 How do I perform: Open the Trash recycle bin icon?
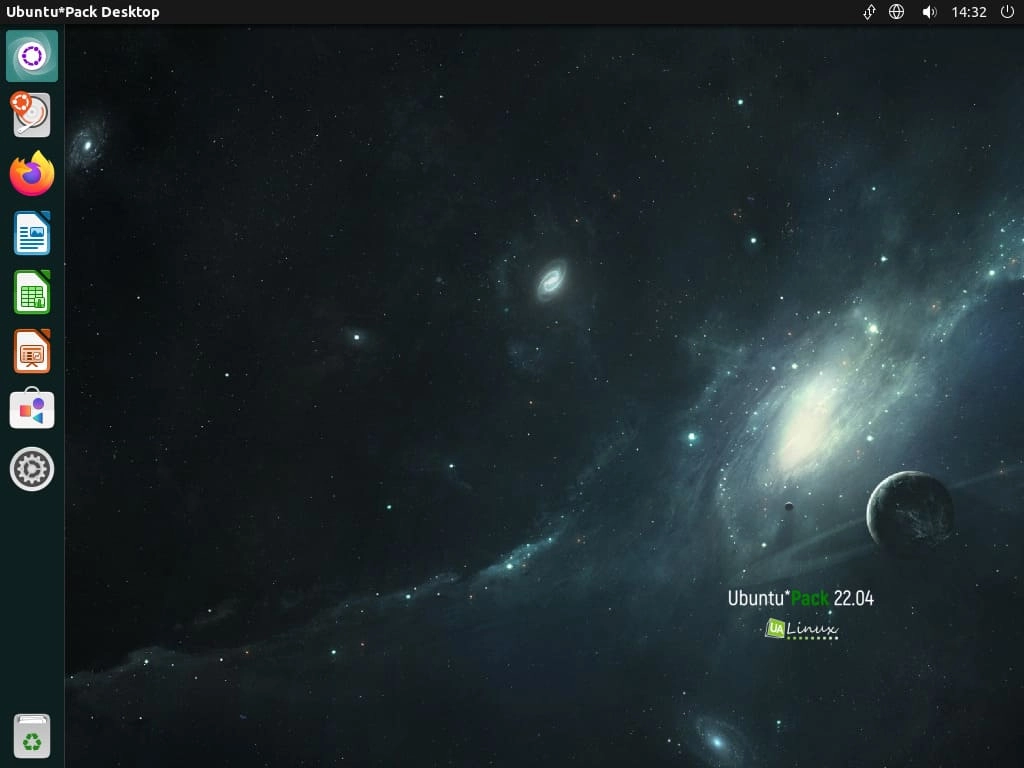[32, 736]
